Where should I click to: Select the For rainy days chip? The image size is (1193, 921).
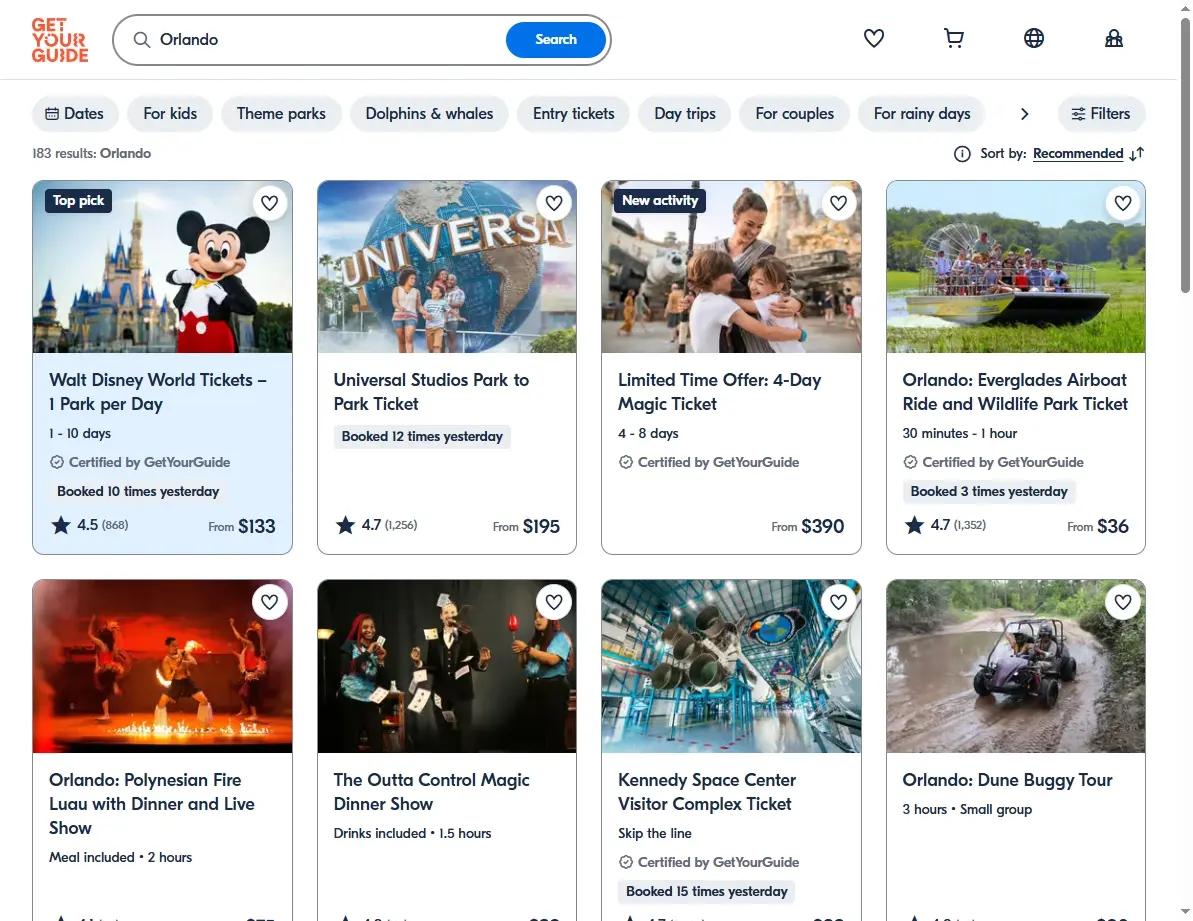click(921, 114)
